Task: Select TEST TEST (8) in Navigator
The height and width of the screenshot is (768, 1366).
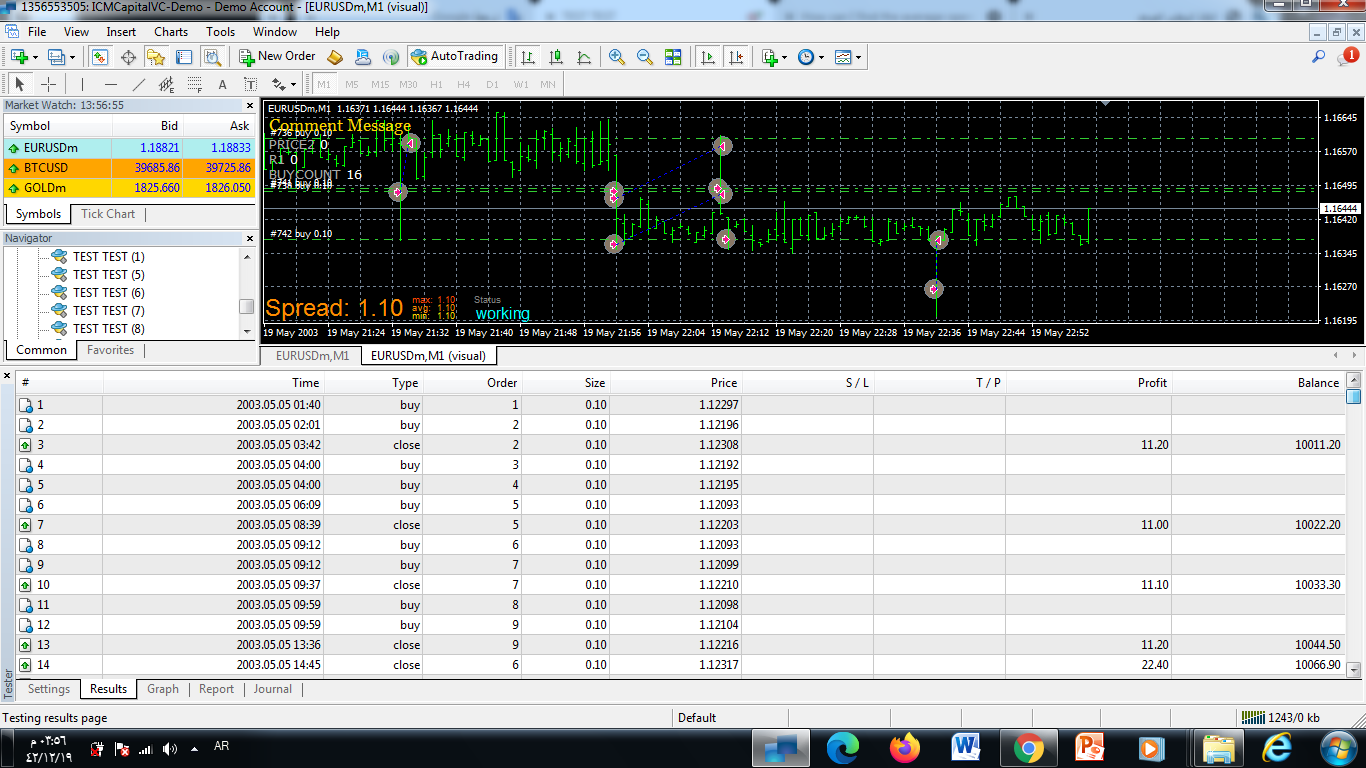Action: coord(108,329)
